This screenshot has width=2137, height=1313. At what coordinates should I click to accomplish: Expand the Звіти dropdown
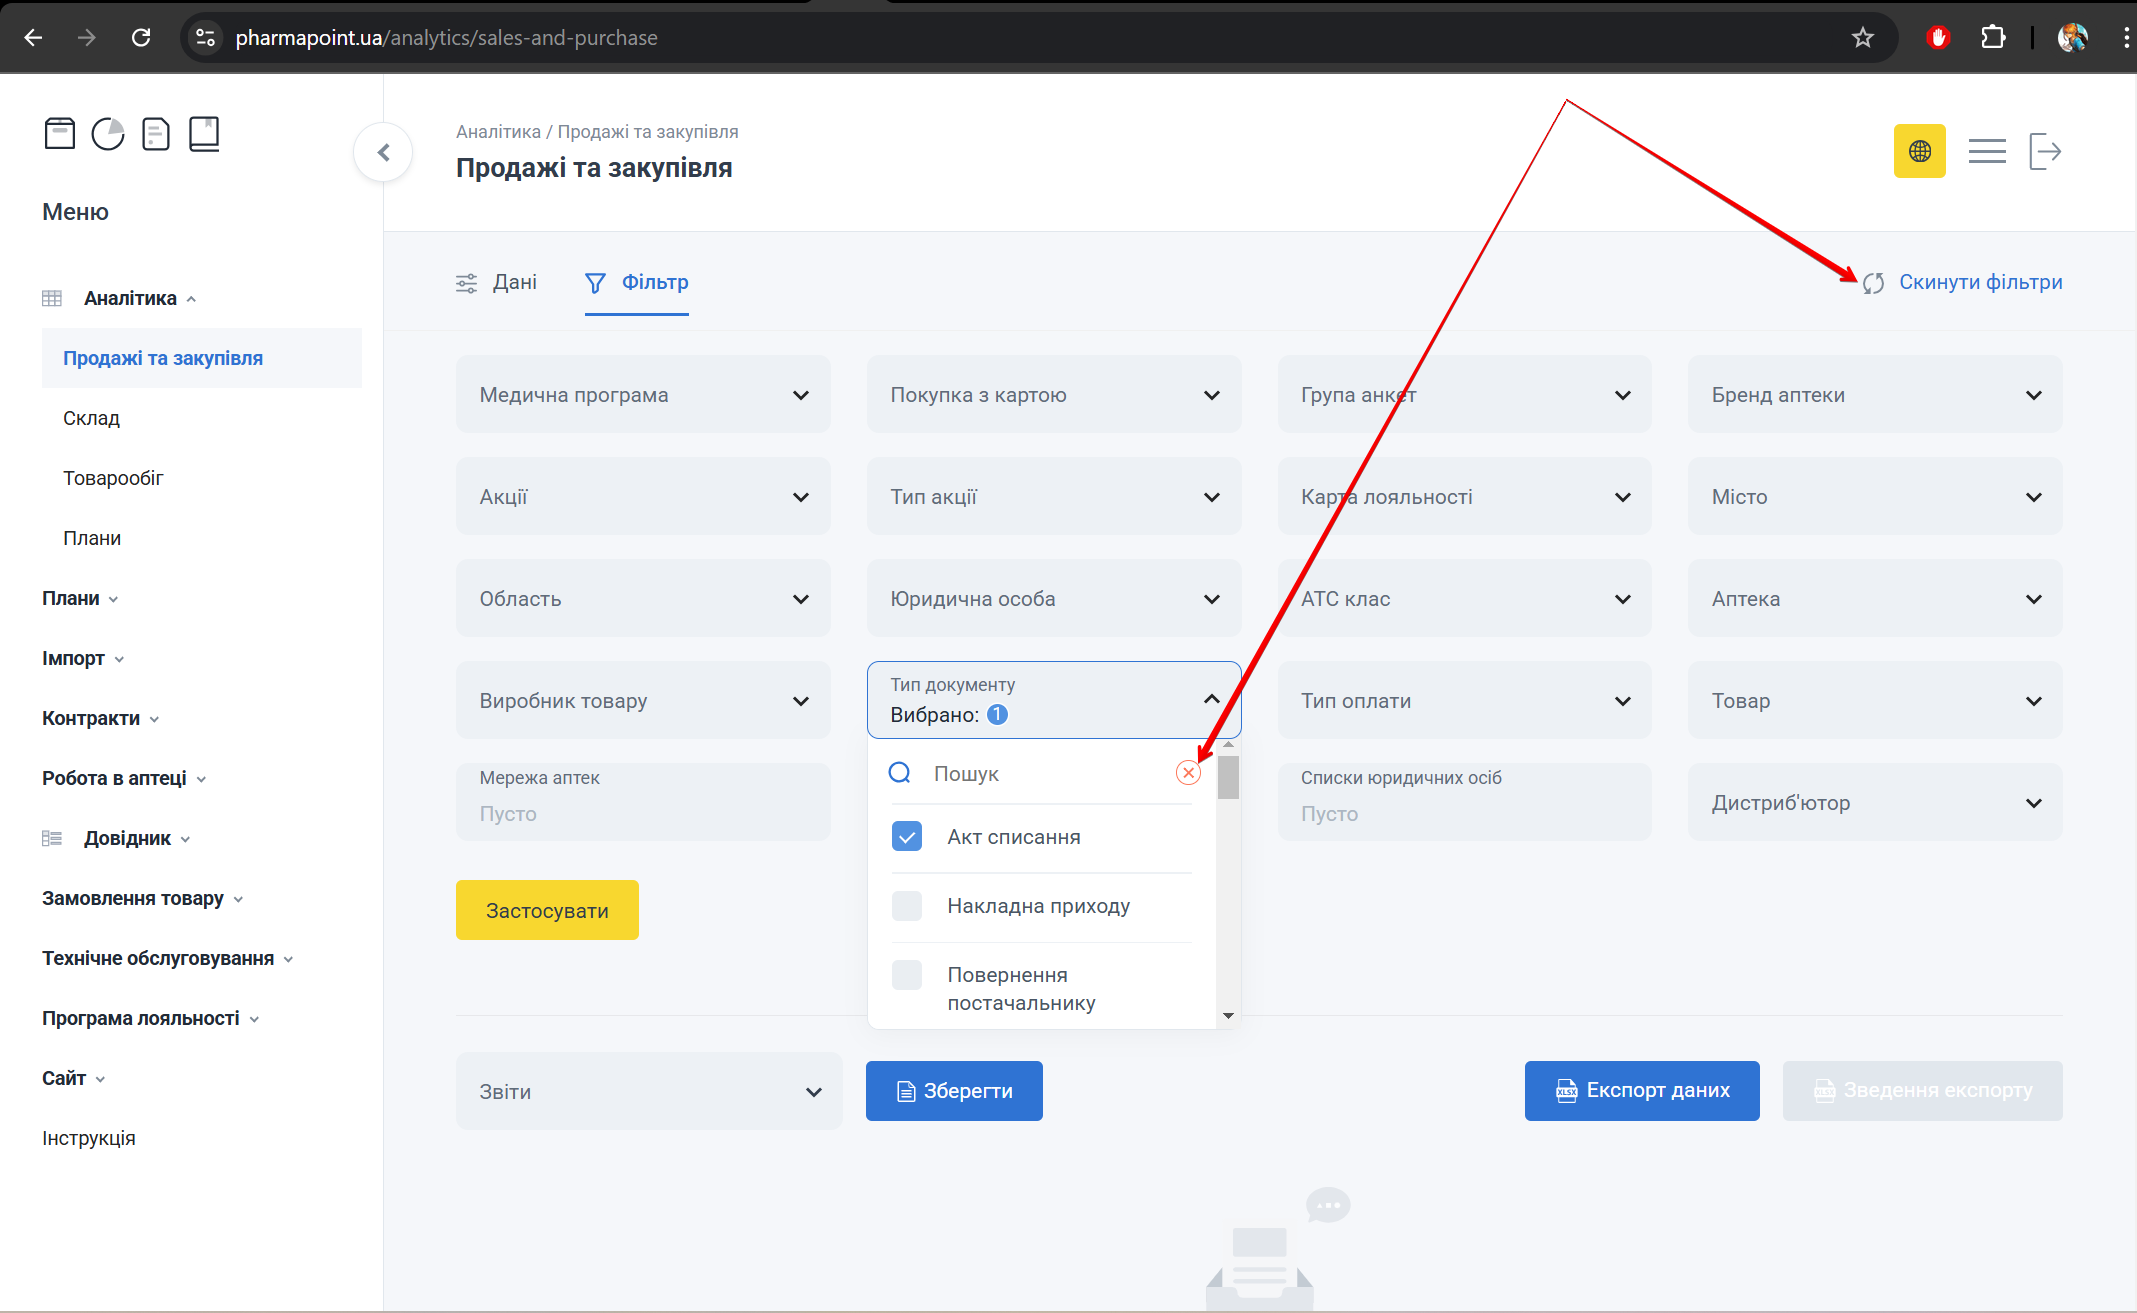click(649, 1091)
